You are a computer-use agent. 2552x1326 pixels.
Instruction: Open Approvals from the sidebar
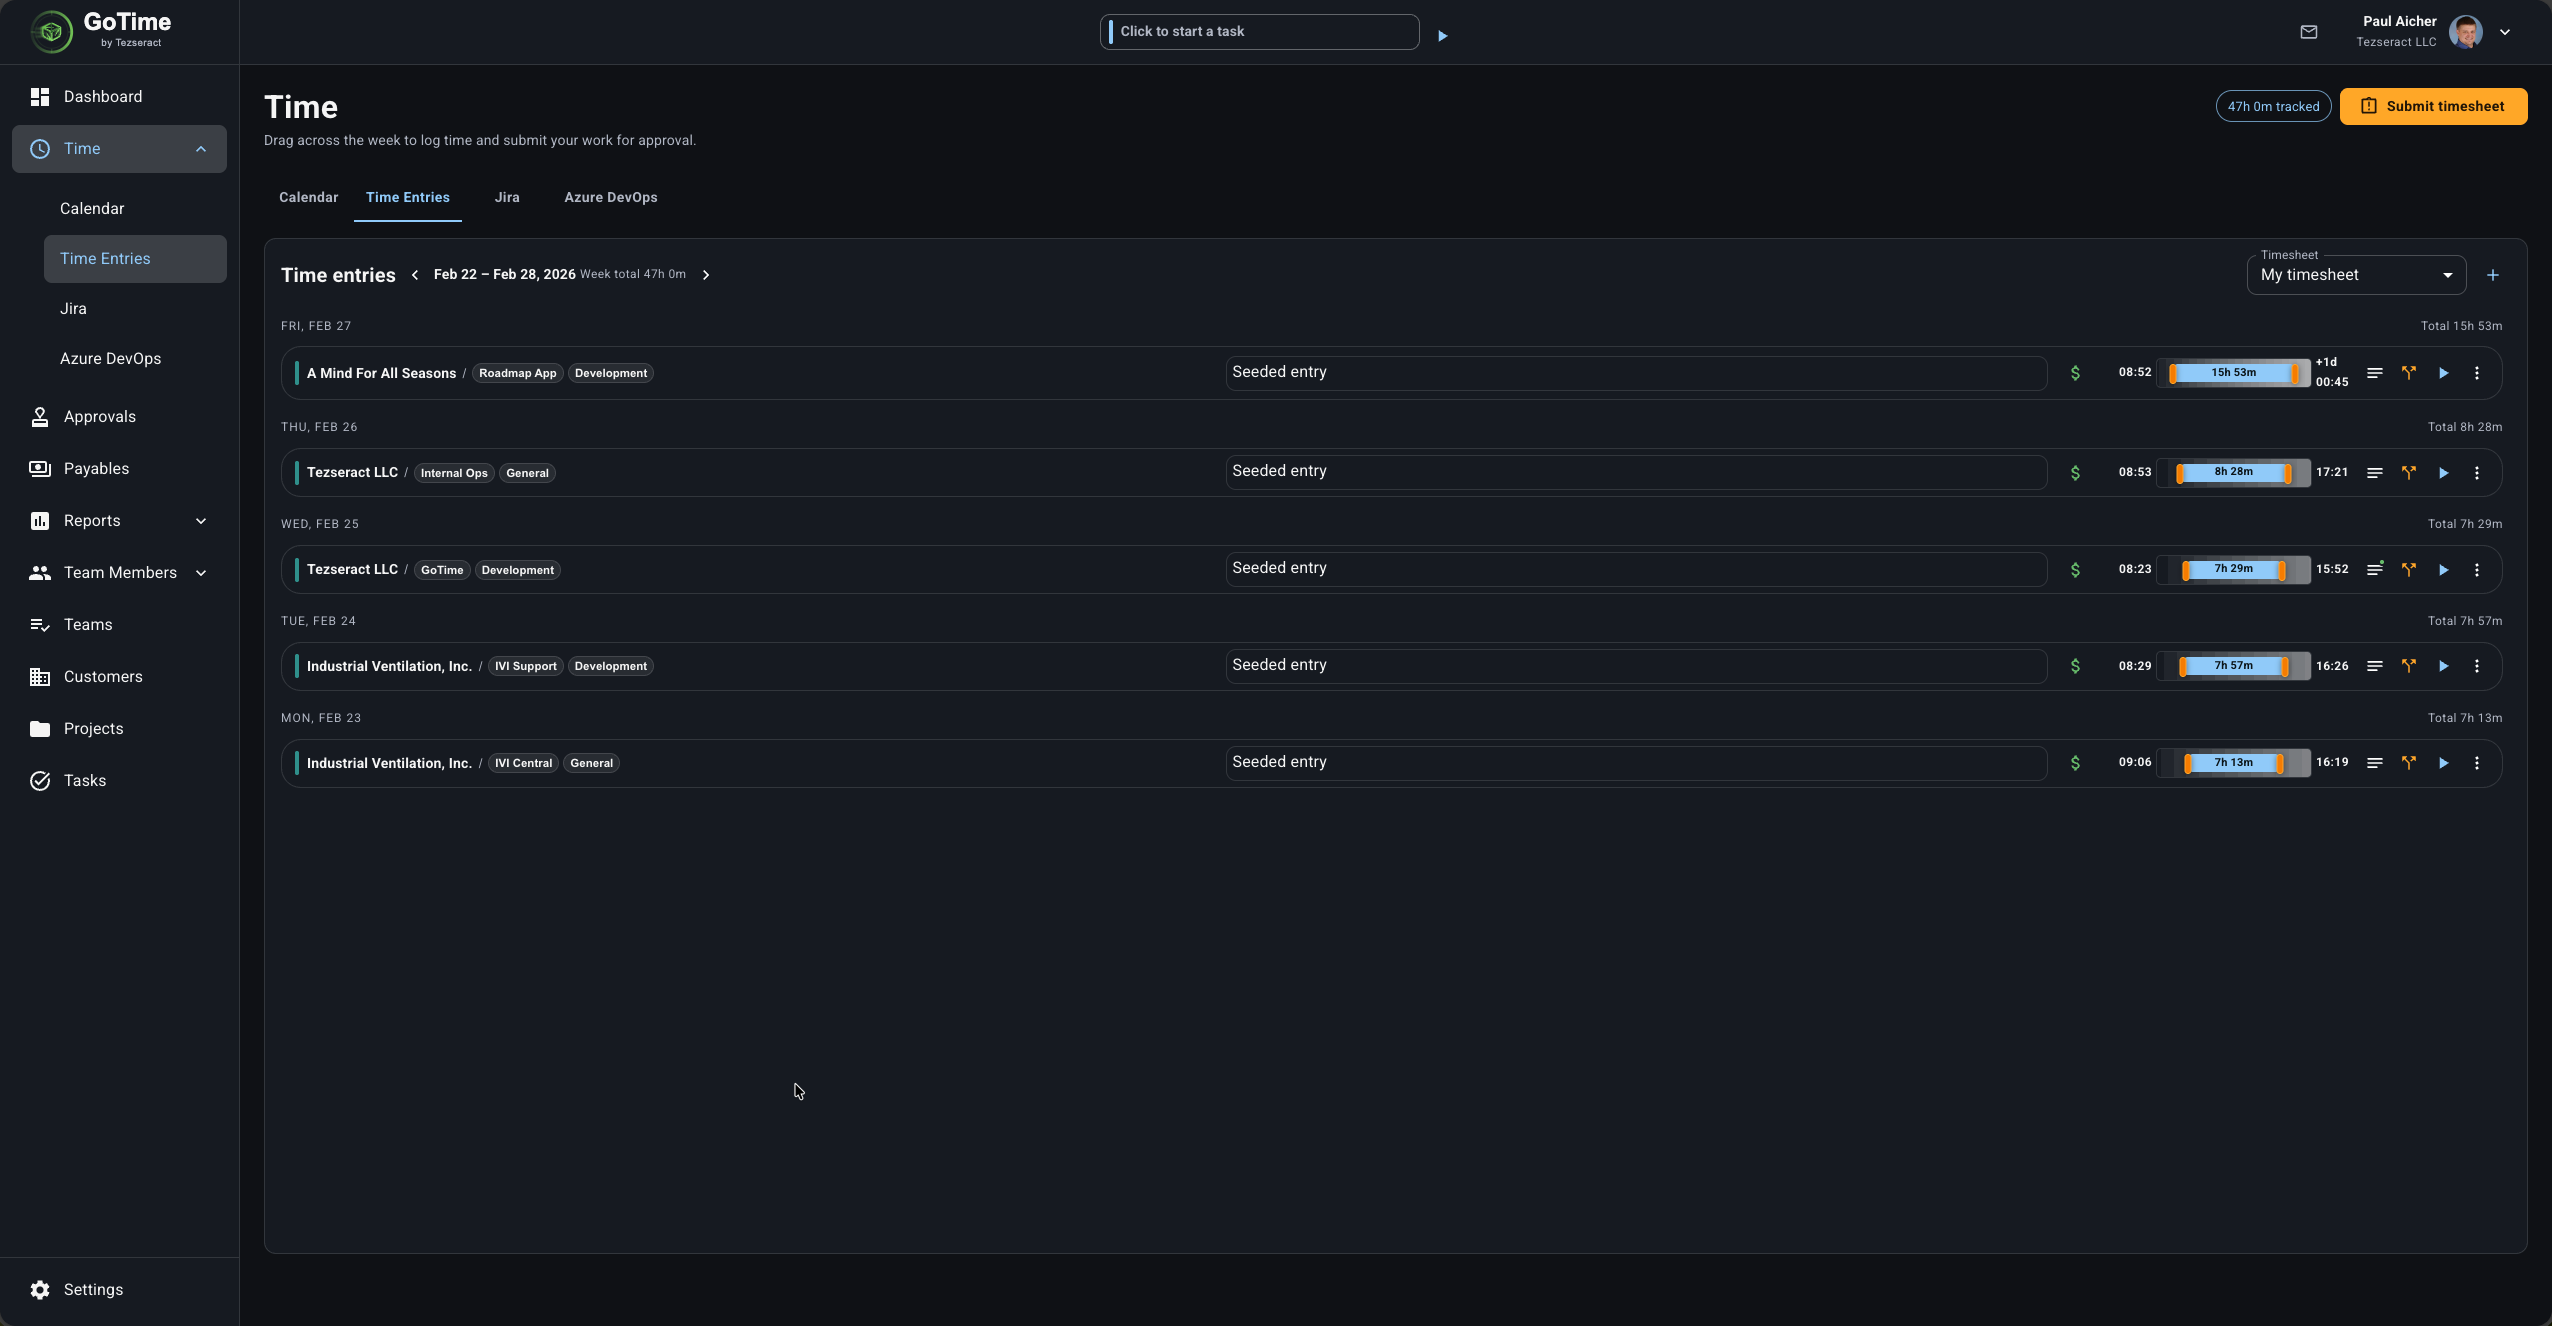pyautogui.click(x=120, y=416)
